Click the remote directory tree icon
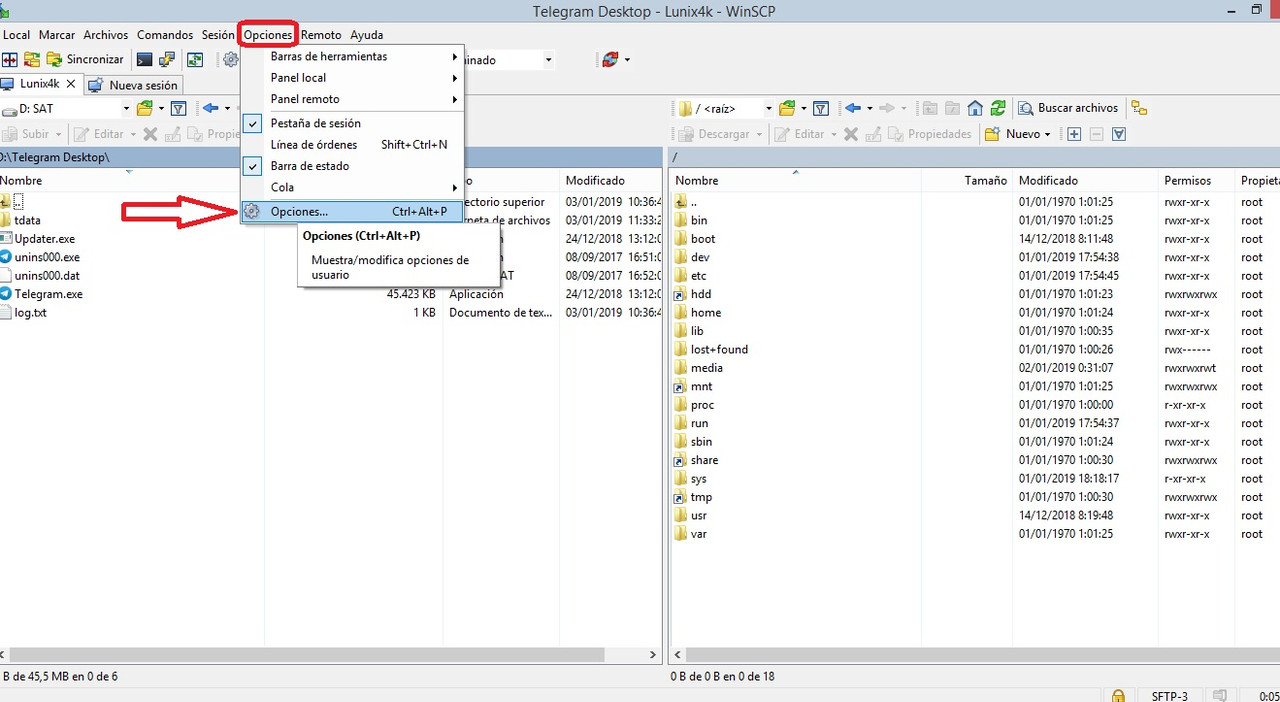The width and height of the screenshot is (1280, 702). tap(1139, 108)
